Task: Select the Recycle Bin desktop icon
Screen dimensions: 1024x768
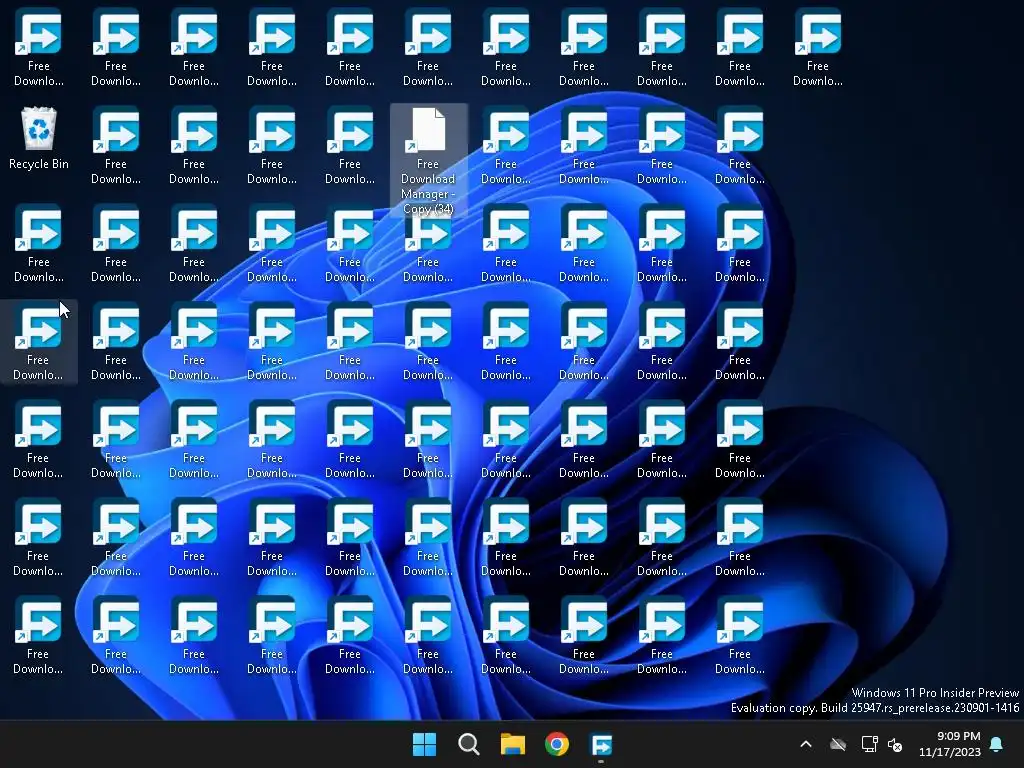Action: pyautogui.click(x=39, y=139)
